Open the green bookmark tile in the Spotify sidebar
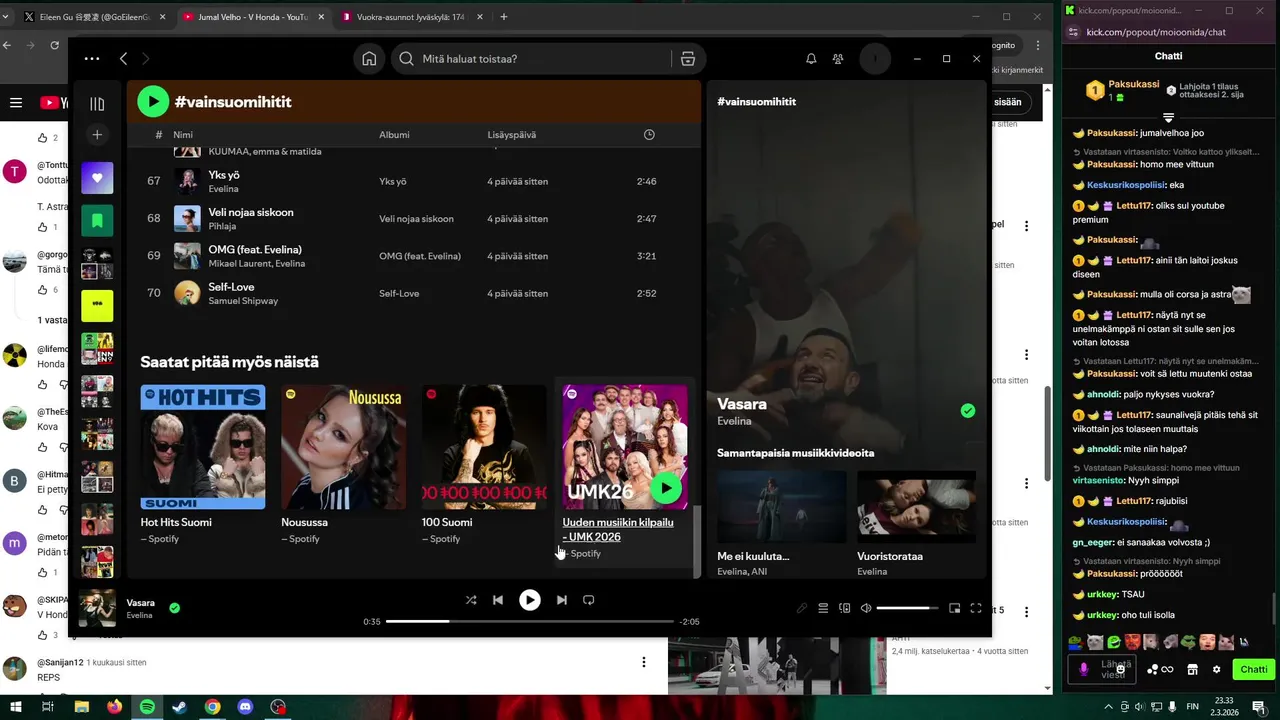 point(97,220)
